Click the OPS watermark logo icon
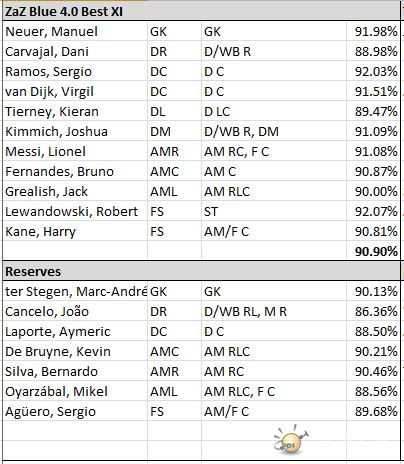Screen dimensions: 404x464 pyautogui.click(x=291, y=439)
